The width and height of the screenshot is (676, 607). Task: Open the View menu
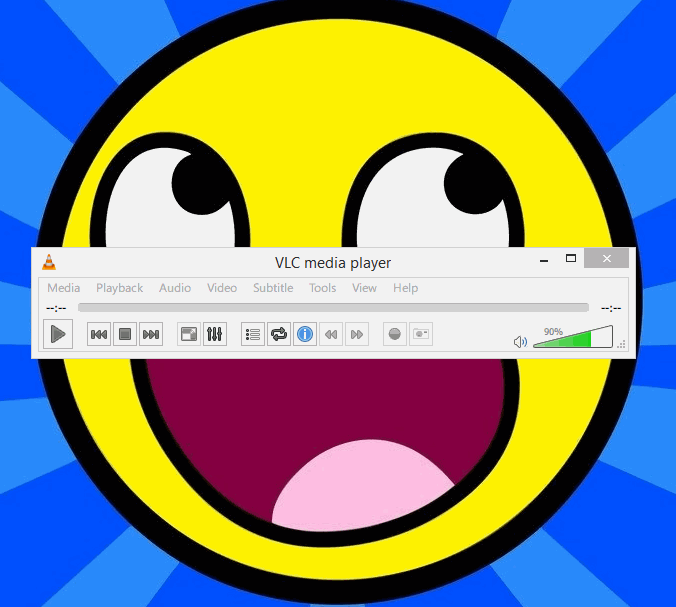[364, 288]
